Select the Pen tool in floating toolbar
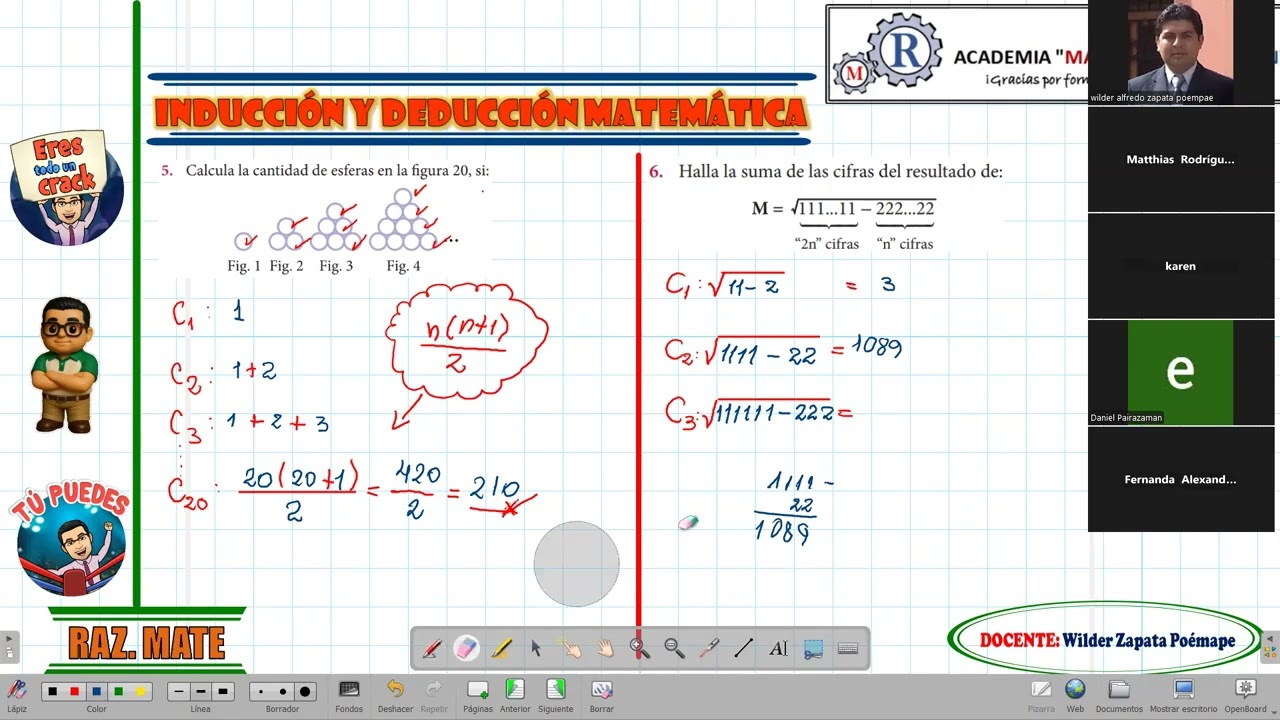This screenshot has width=1280, height=720. [432, 649]
